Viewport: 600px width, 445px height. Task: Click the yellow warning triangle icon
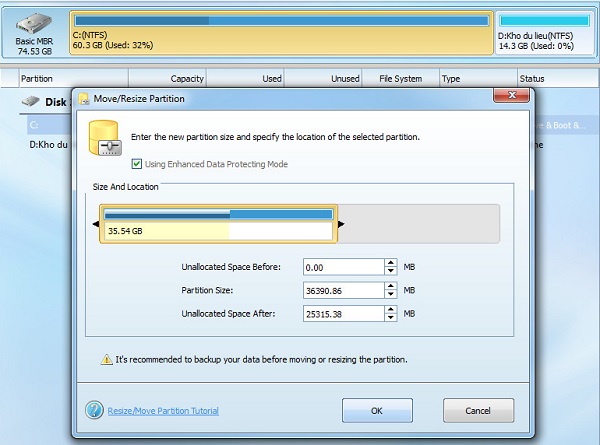[106, 359]
